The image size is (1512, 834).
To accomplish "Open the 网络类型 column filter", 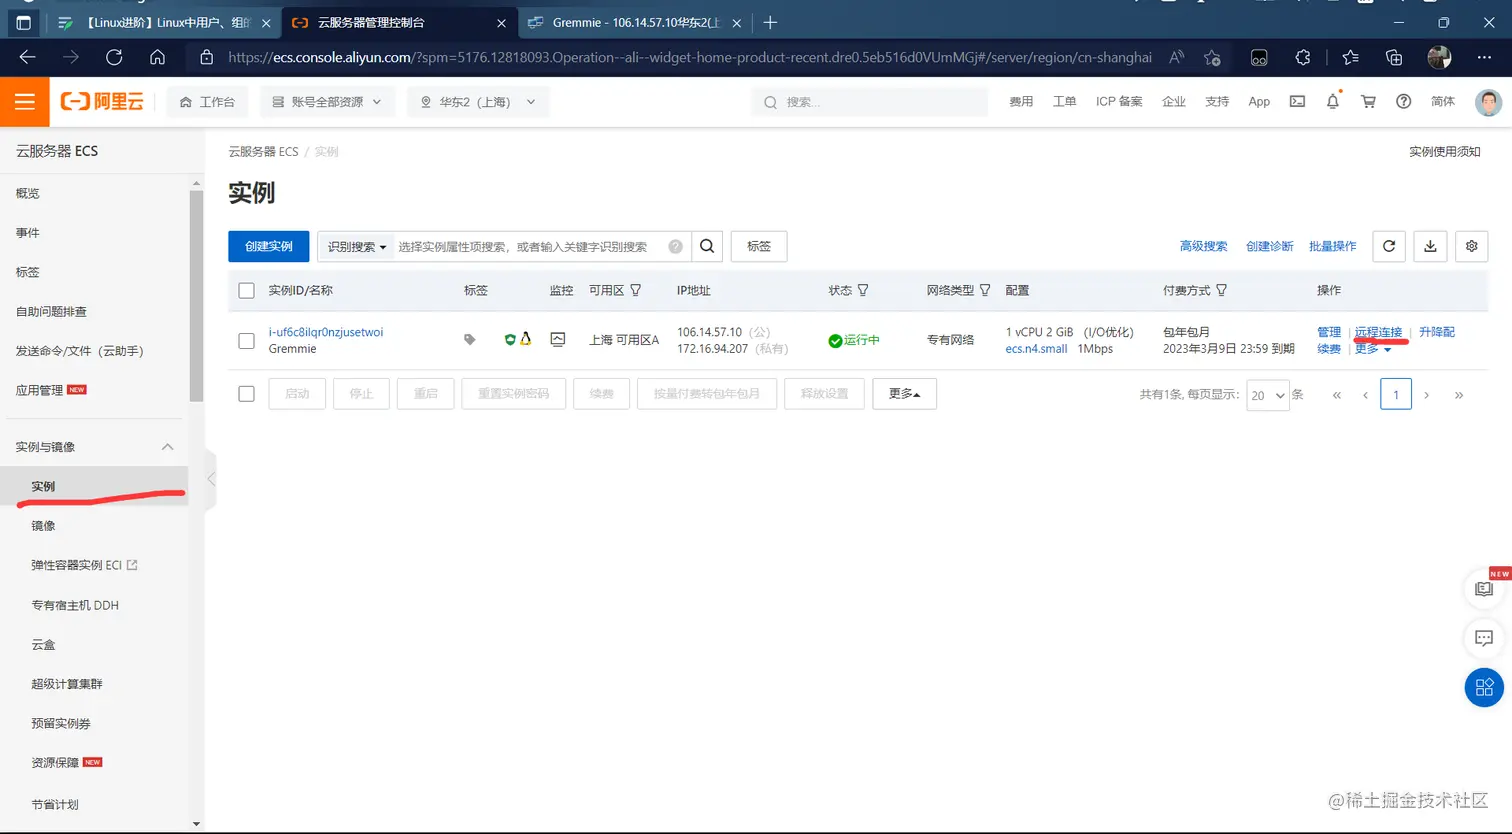I will (x=985, y=290).
